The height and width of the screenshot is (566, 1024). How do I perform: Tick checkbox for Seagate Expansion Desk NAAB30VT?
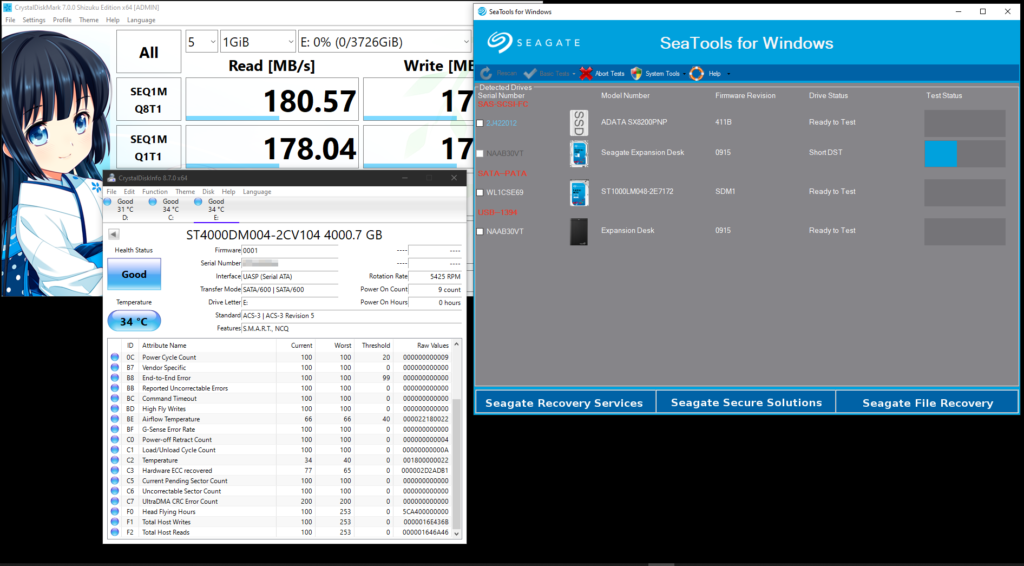click(480, 153)
